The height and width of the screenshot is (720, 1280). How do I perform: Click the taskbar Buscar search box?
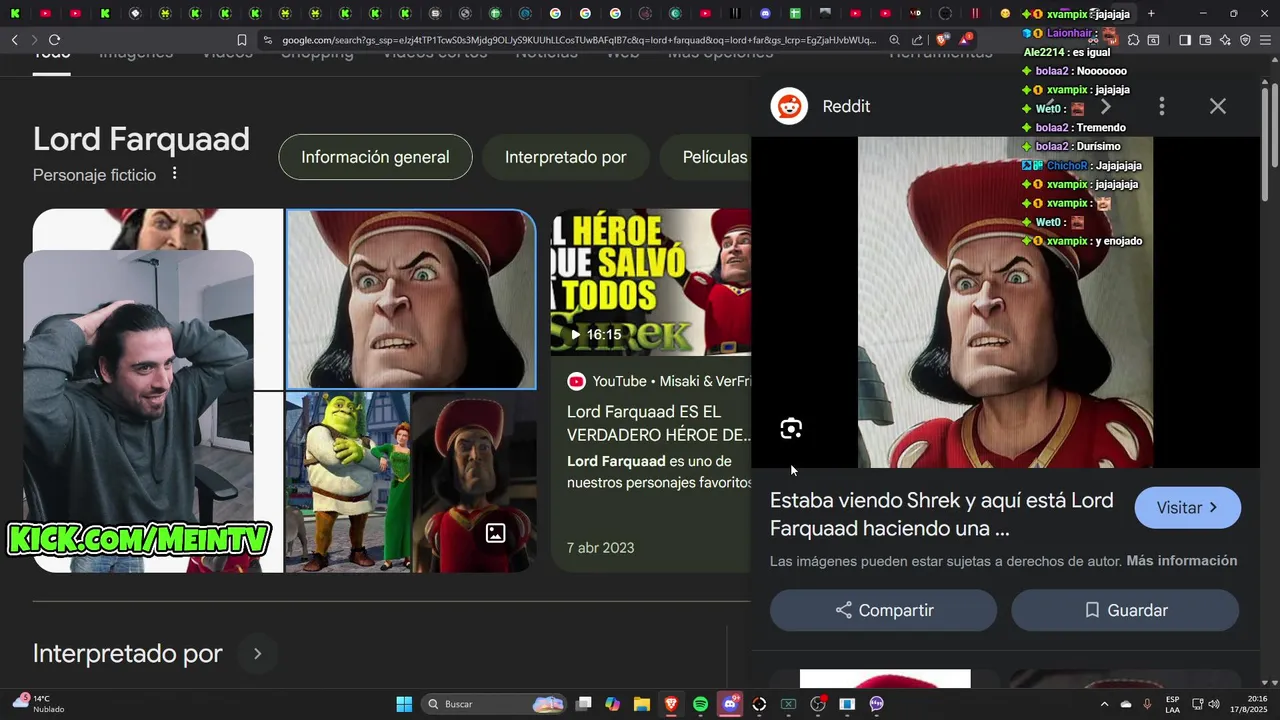pyautogui.click(x=494, y=704)
